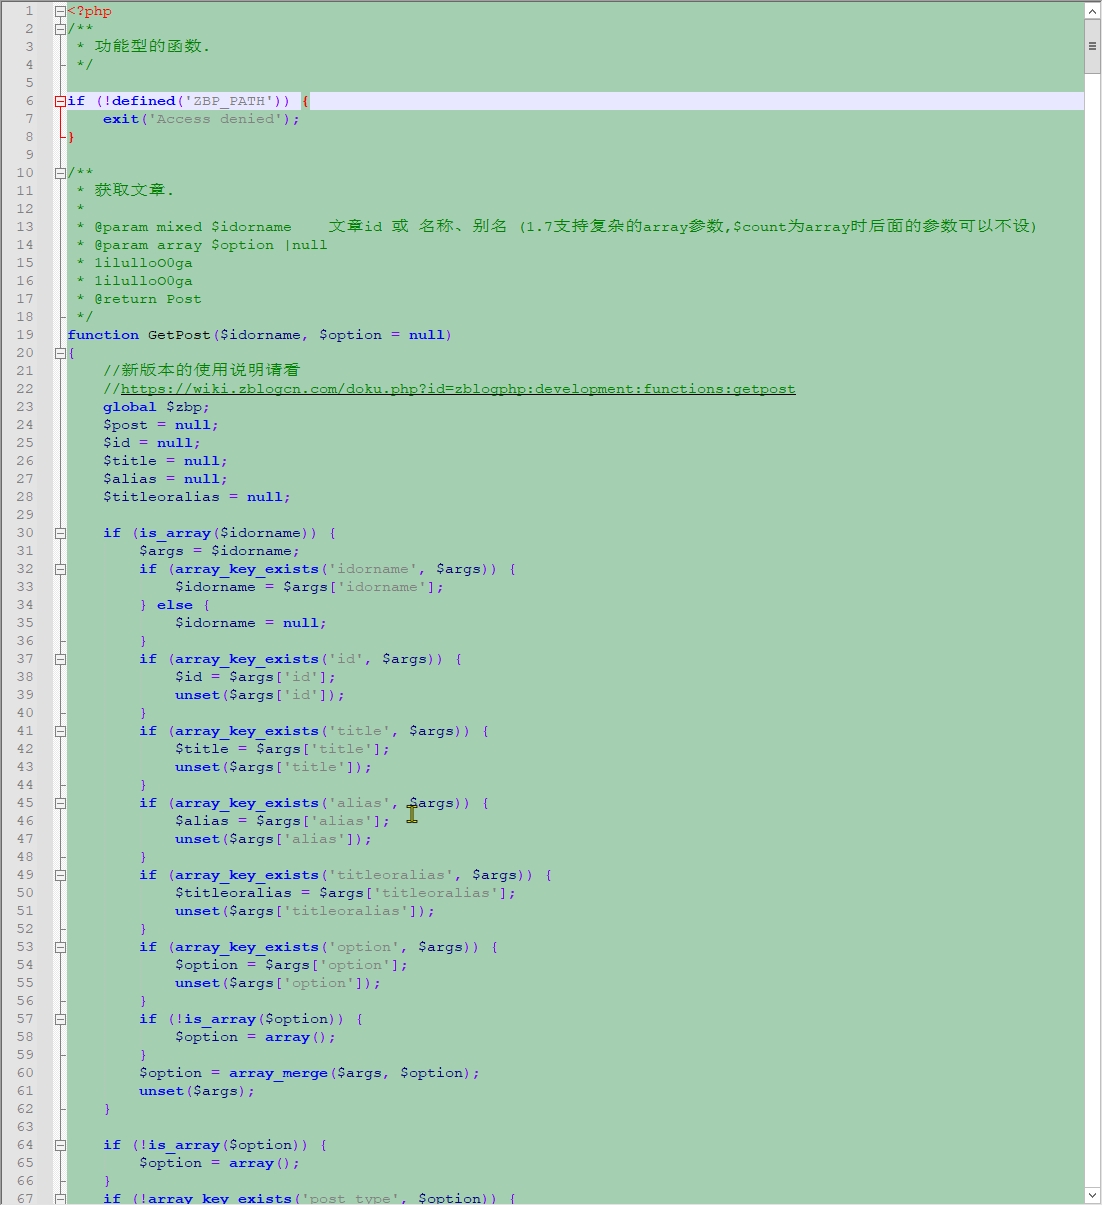Collapse the !is_array($option) fold at line 57

[60, 1019]
